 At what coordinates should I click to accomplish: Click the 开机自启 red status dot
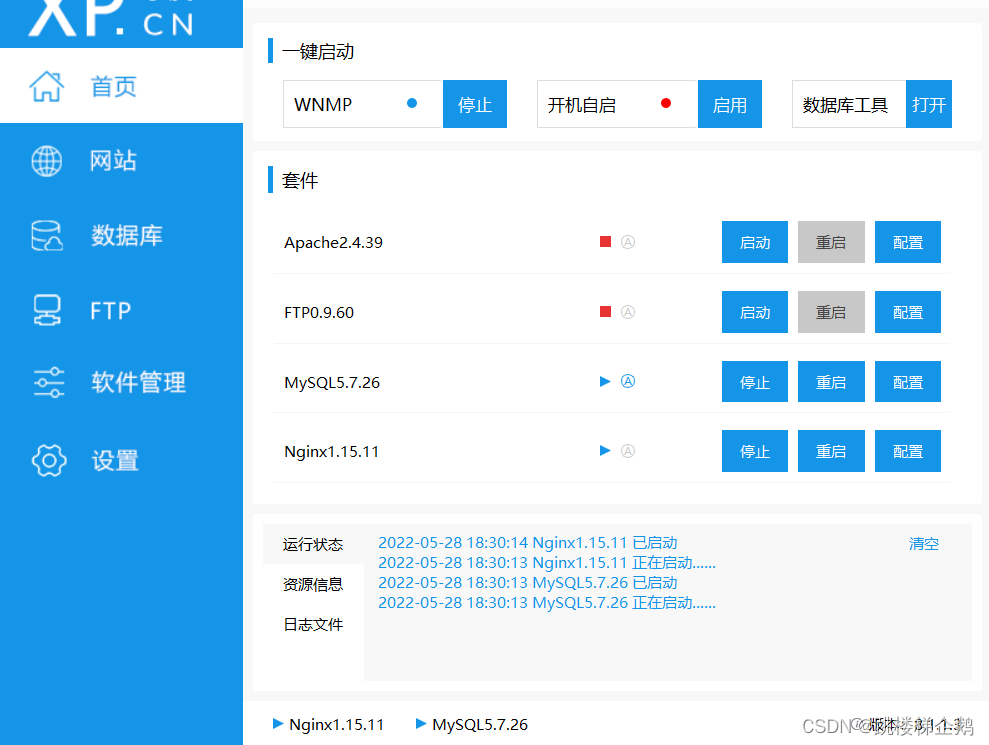(665, 103)
